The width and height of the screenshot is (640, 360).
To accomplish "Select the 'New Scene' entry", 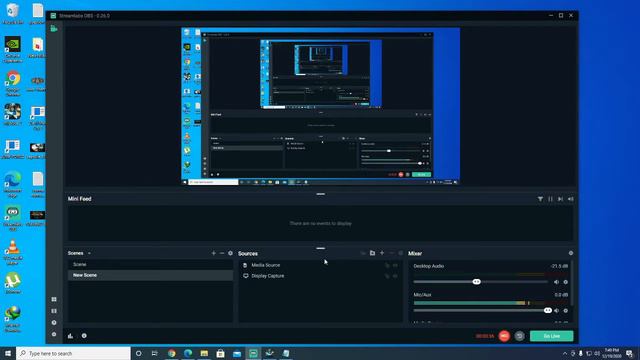I will pyautogui.click(x=150, y=275).
